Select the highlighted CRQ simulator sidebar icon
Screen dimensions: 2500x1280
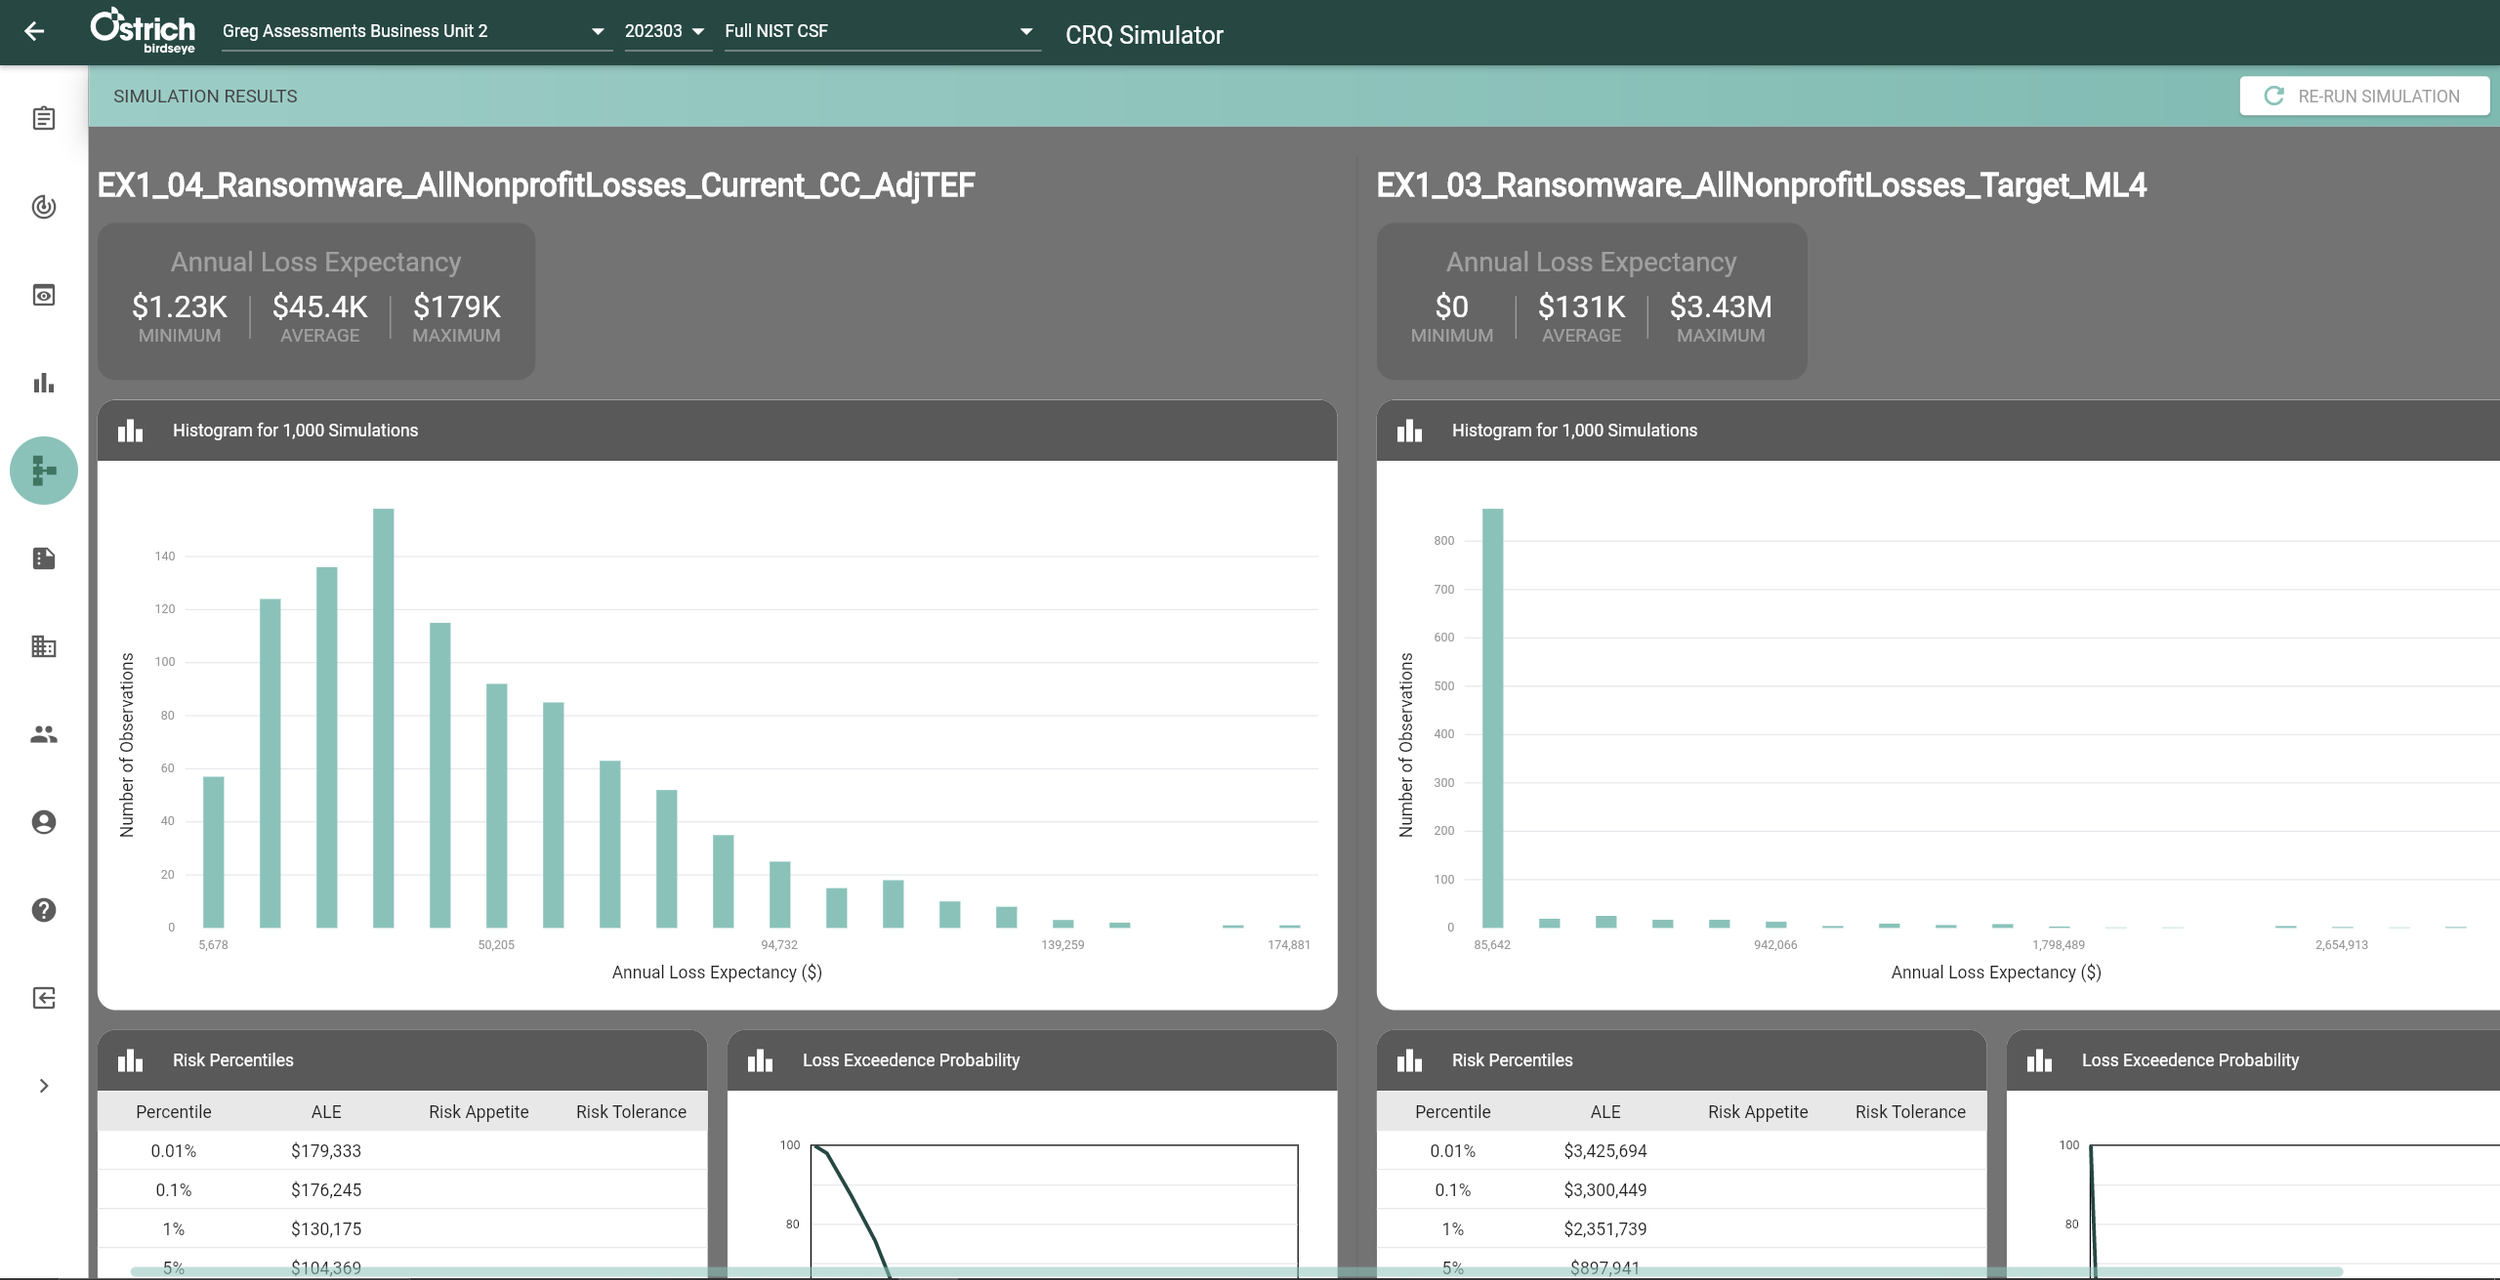tap(44, 470)
